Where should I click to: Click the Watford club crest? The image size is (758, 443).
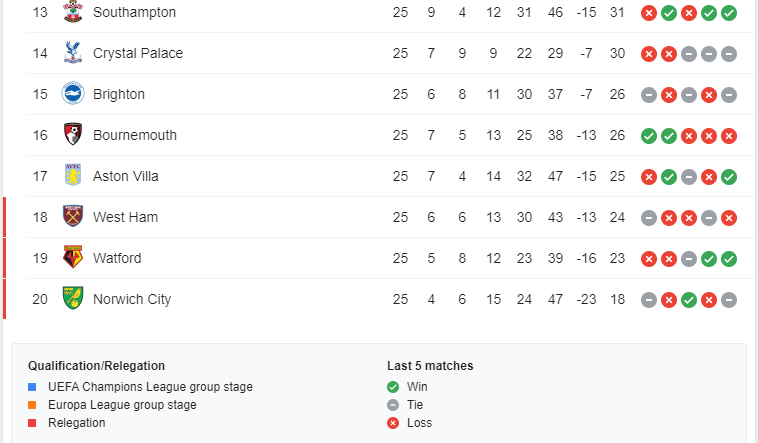click(x=72, y=258)
